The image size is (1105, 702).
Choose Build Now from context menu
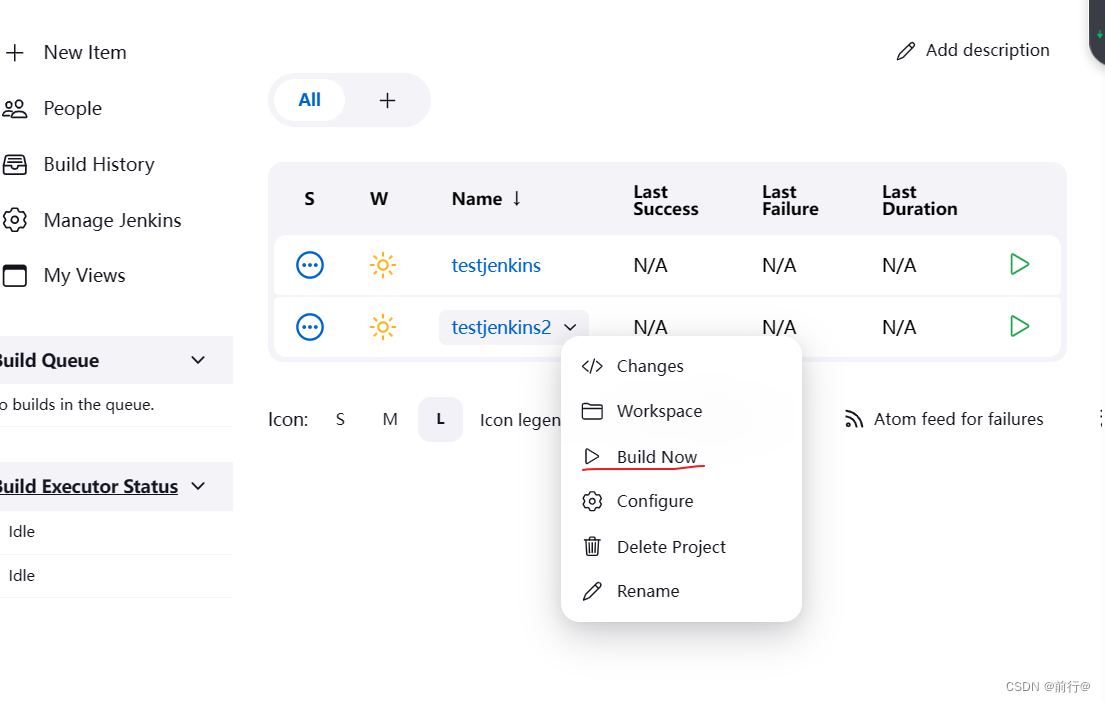coord(681,457)
